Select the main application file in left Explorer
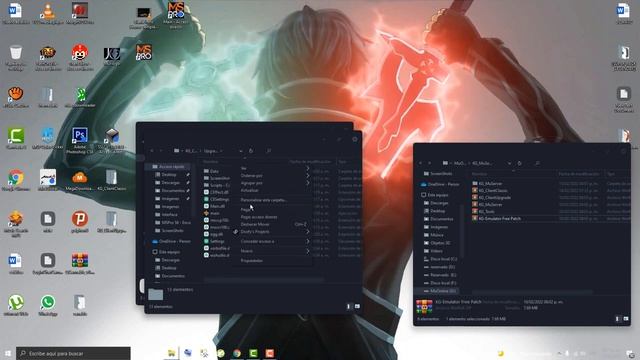This screenshot has width=640, height=360. coord(211,213)
